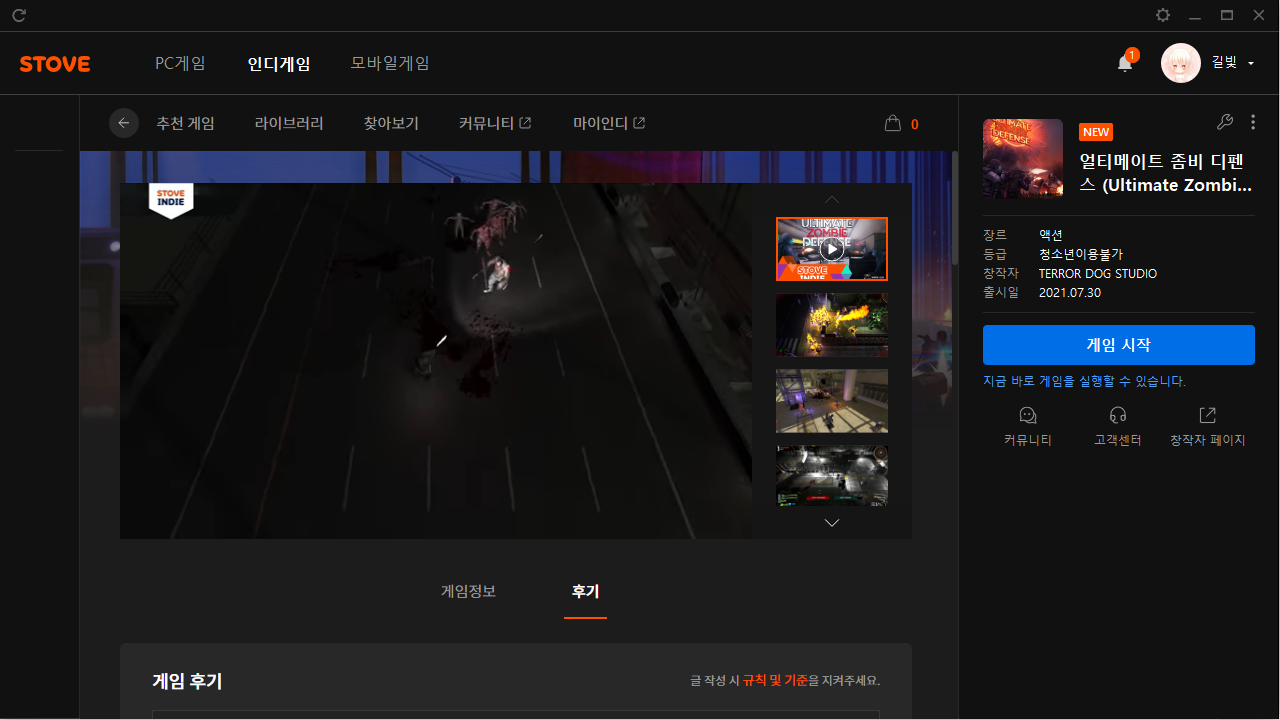Open the three-dot more options menu
This screenshot has width=1280, height=720.
click(x=1253, y=122)
